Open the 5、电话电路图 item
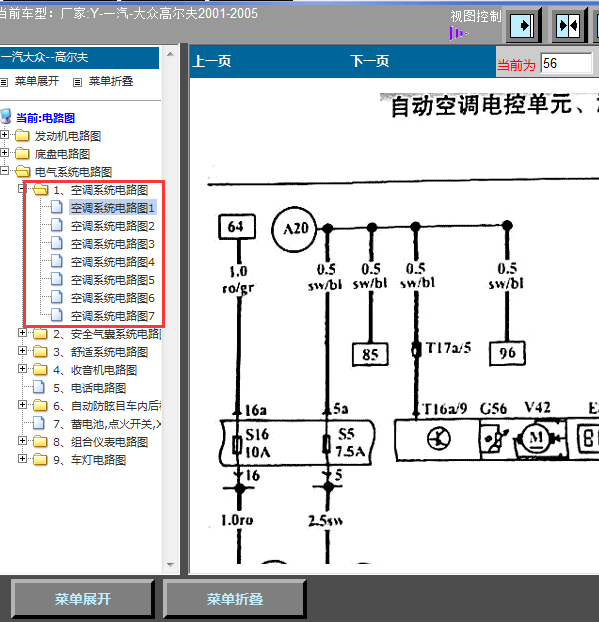The width and height of the screenshot is (599, 622). (x=90, y=388)
